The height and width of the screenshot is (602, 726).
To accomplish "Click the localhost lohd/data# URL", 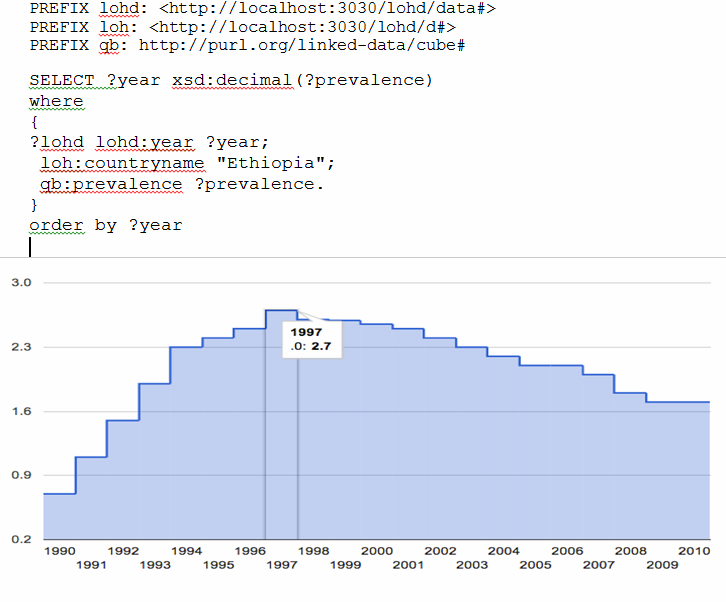I will (326, 8).
